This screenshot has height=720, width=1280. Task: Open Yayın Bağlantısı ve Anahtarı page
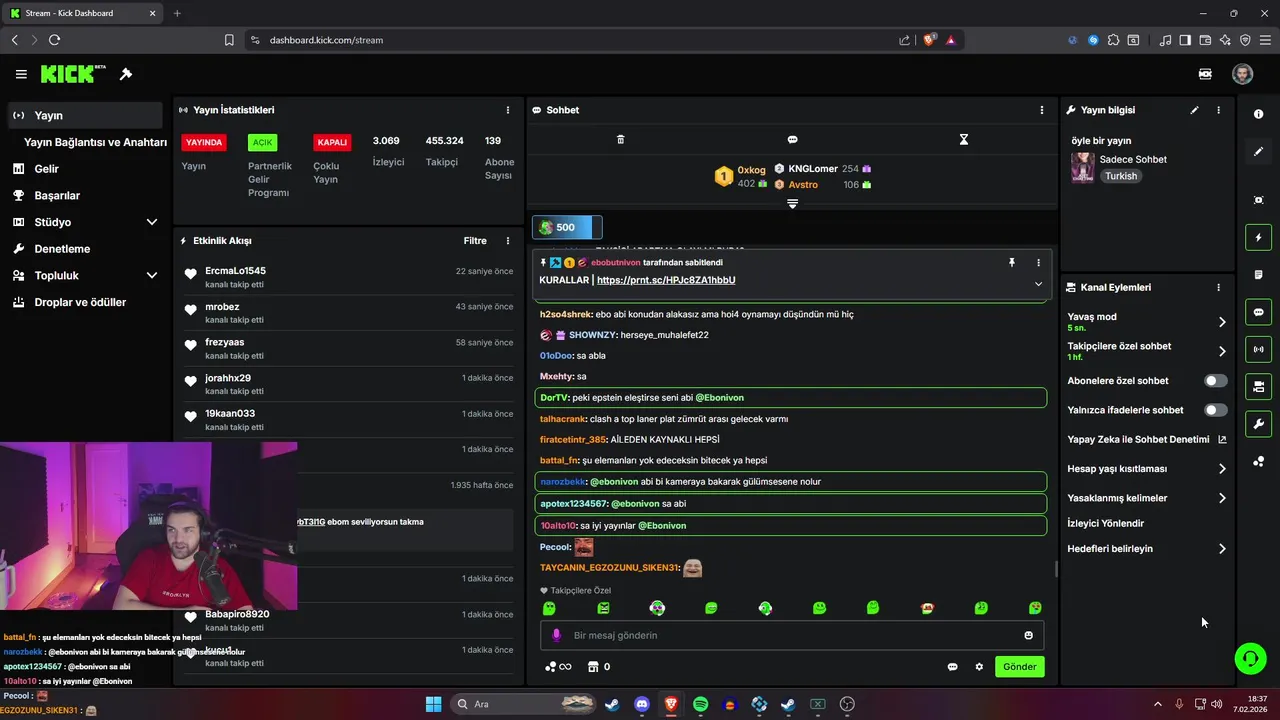point(95,142)
